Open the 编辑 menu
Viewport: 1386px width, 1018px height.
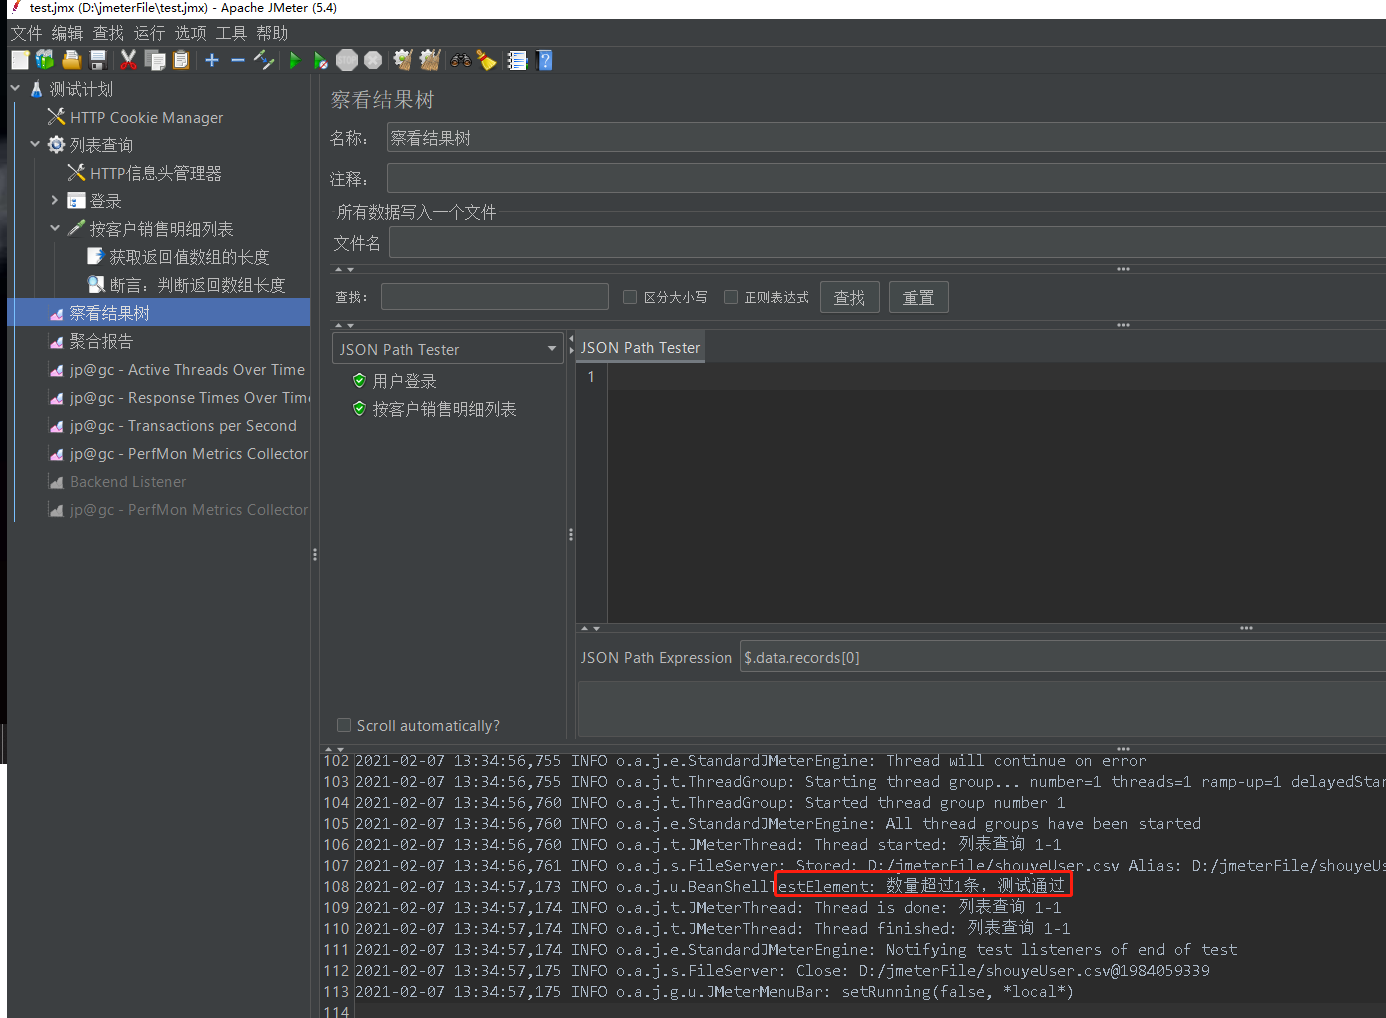point(68,33)
